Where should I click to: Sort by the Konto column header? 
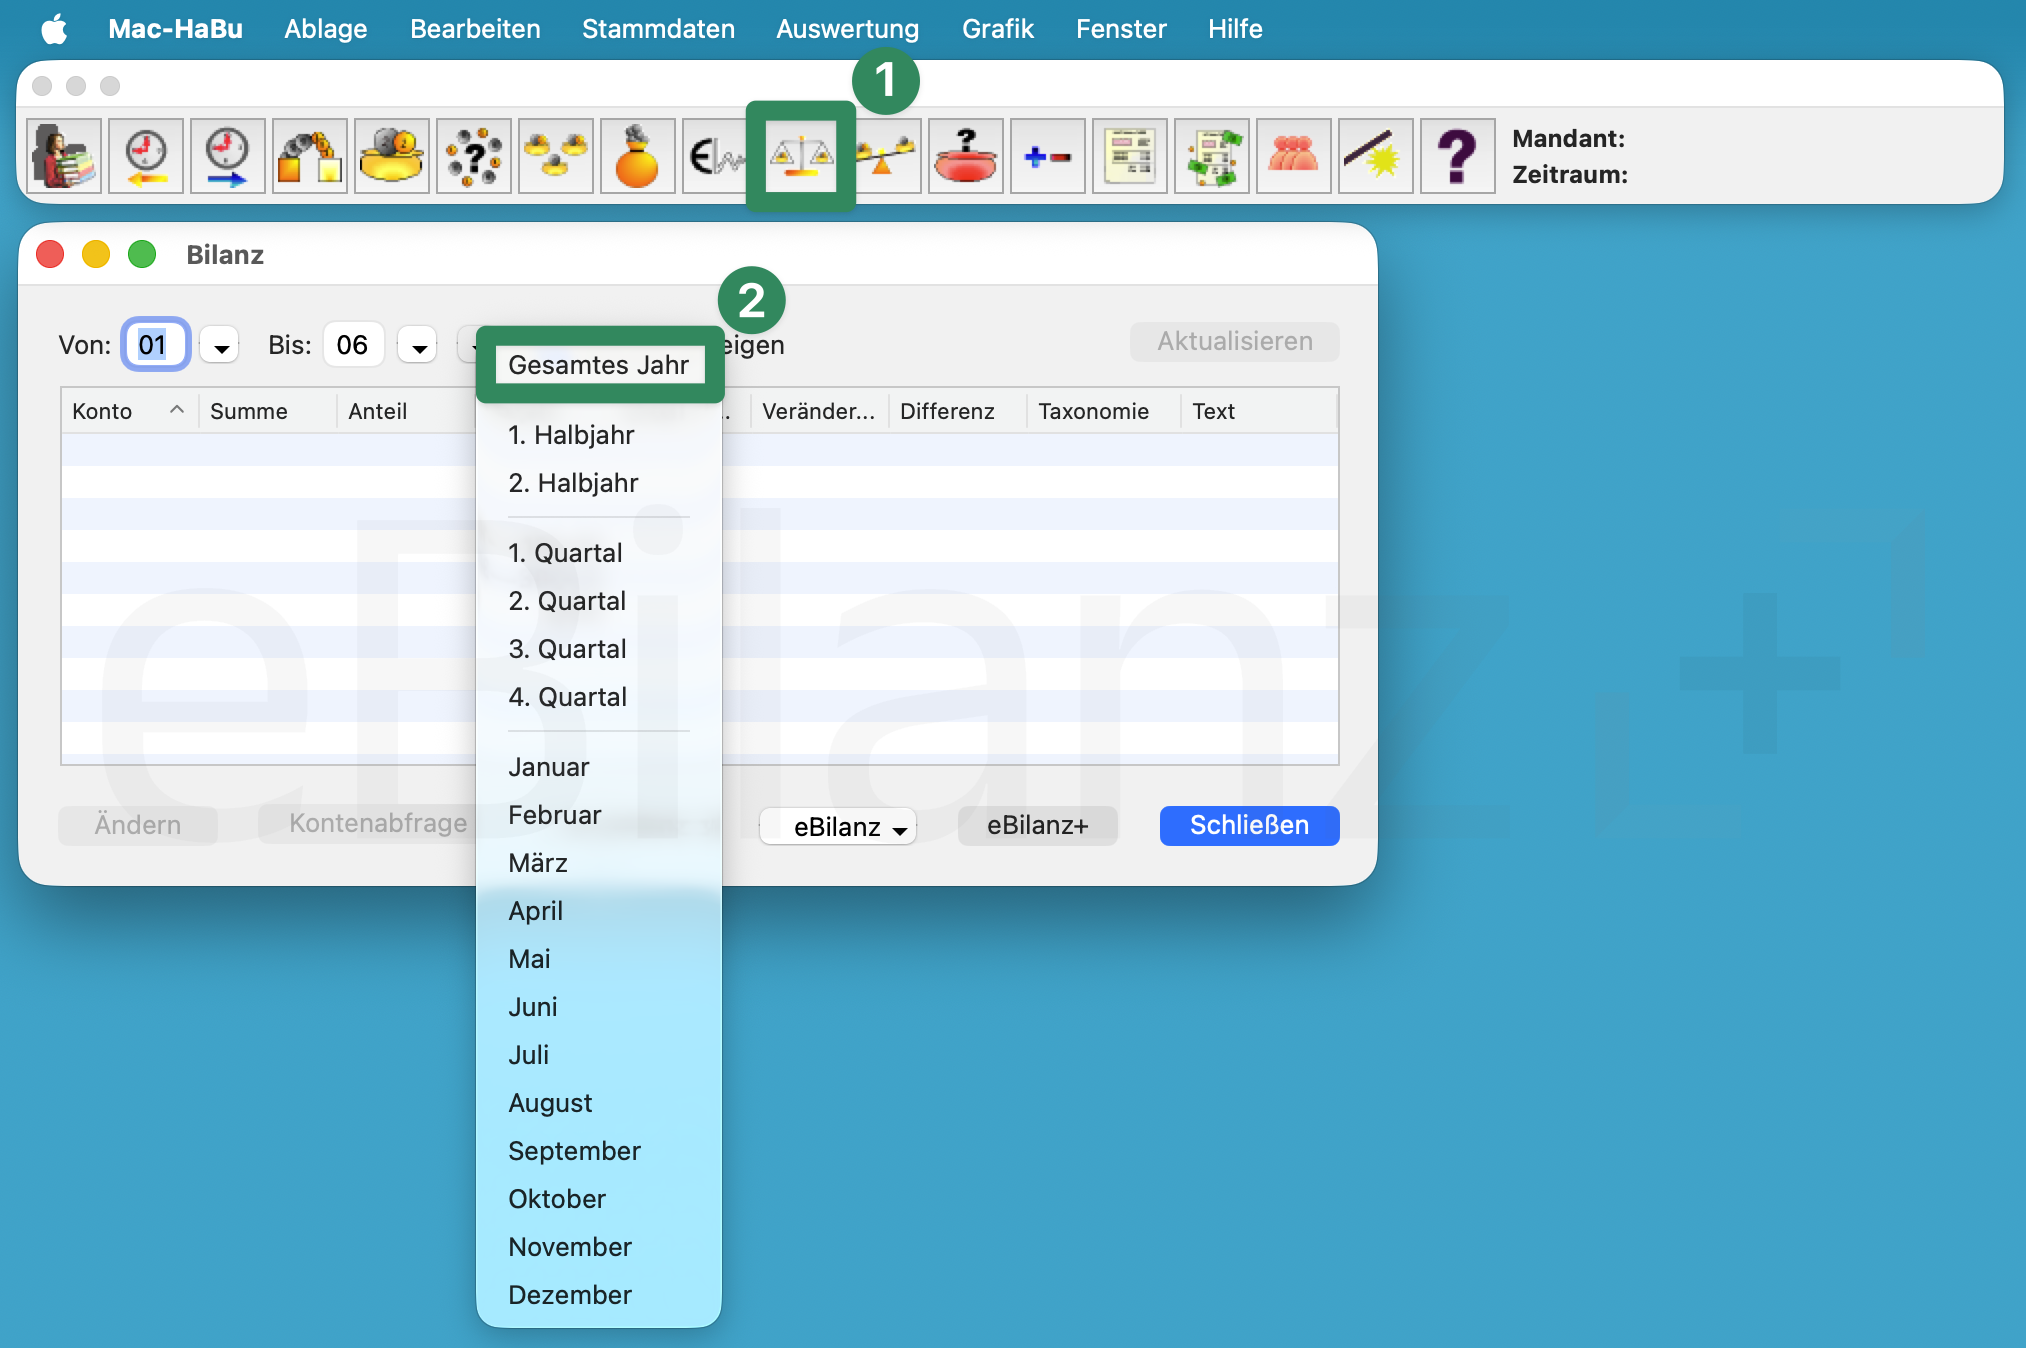pyautogui.click(x=129, y=411)
